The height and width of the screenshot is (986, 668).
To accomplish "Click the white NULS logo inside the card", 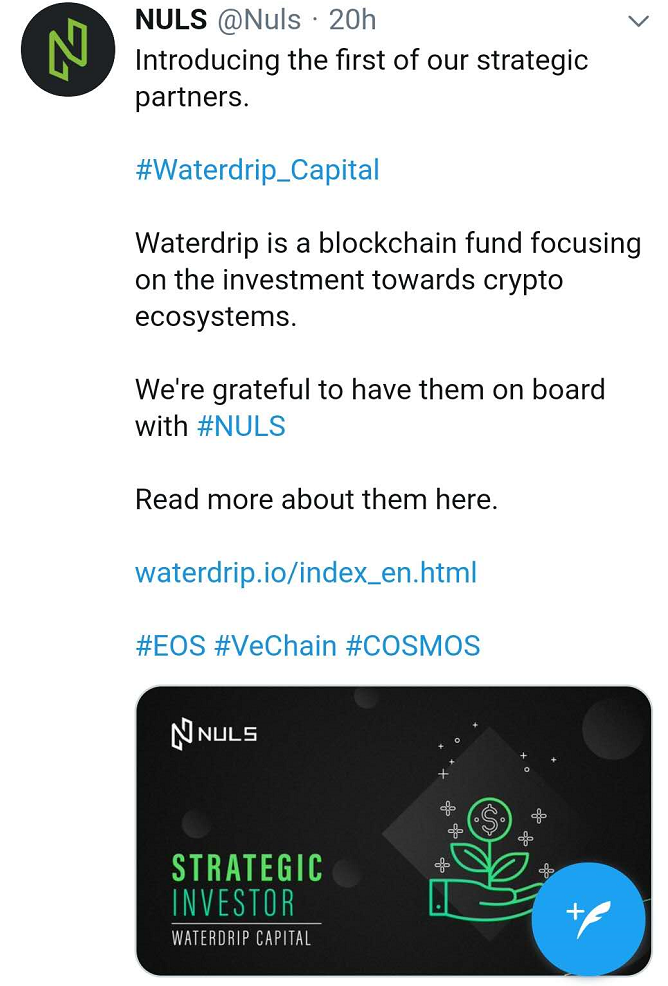I will [x=214, y=734].
